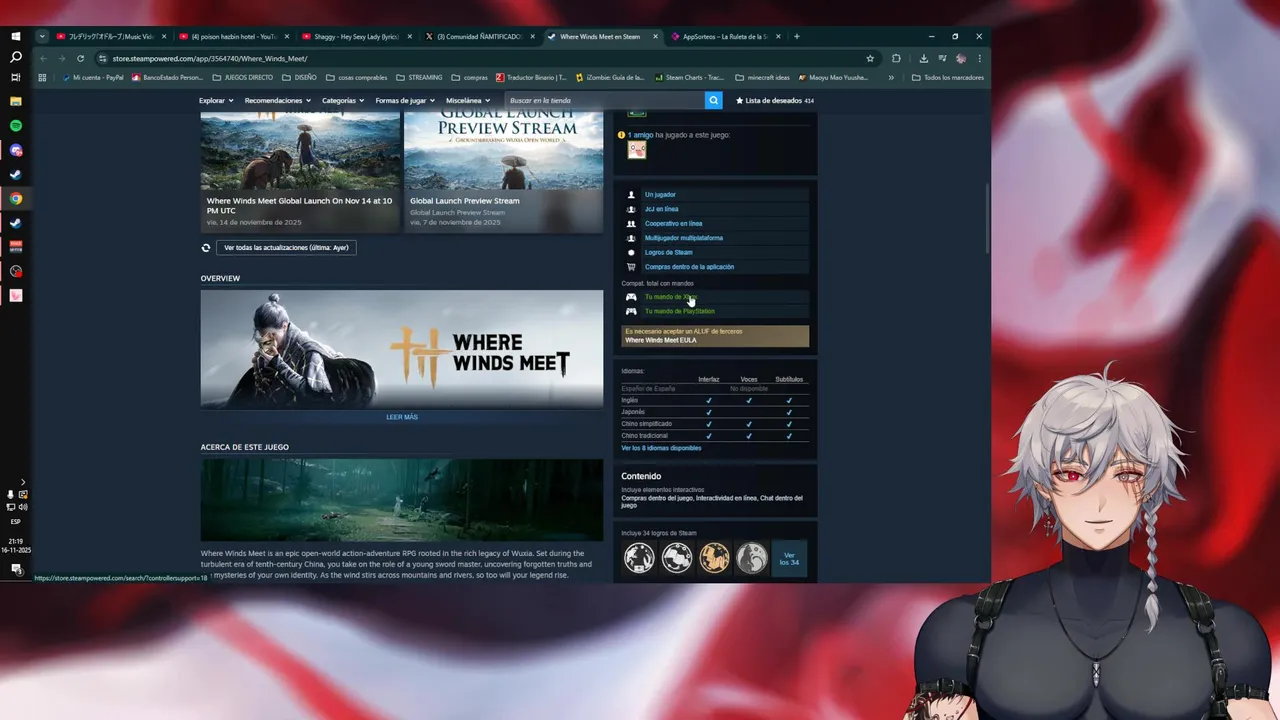Screen dimensions: 1280x720
Task: Open the BancoEstado Person... bookmark
Action: click(166, 77)
